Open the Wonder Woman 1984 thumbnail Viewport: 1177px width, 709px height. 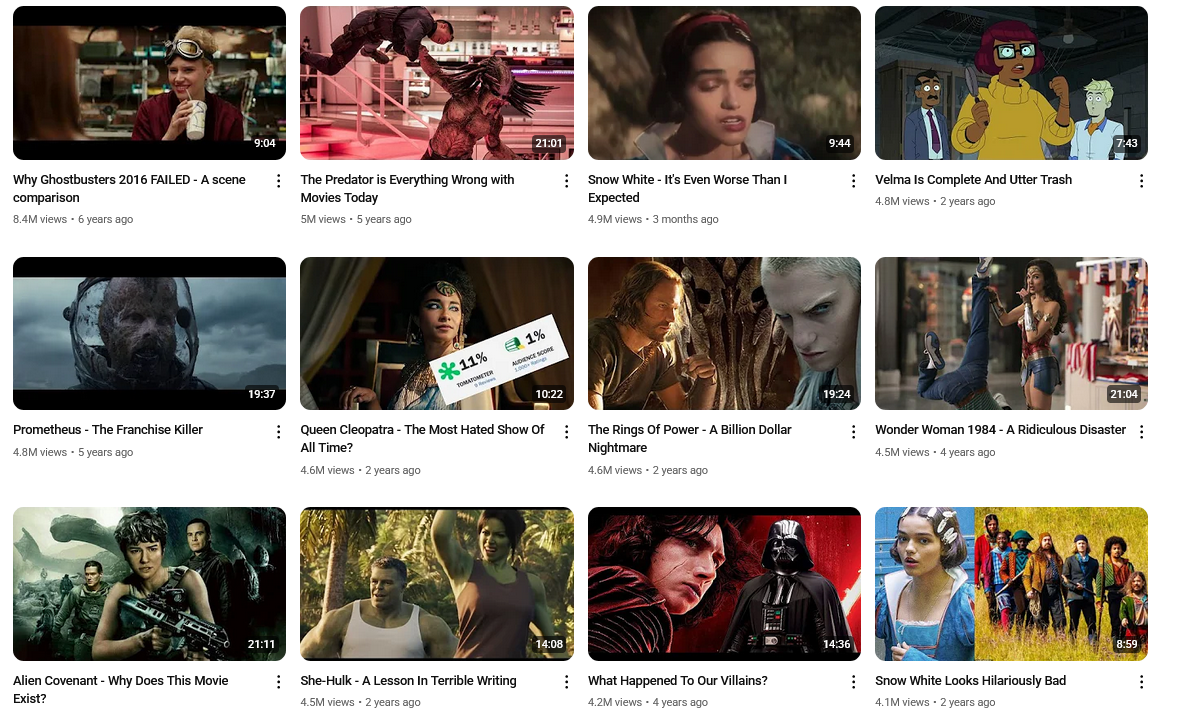tap(1011, 333)
